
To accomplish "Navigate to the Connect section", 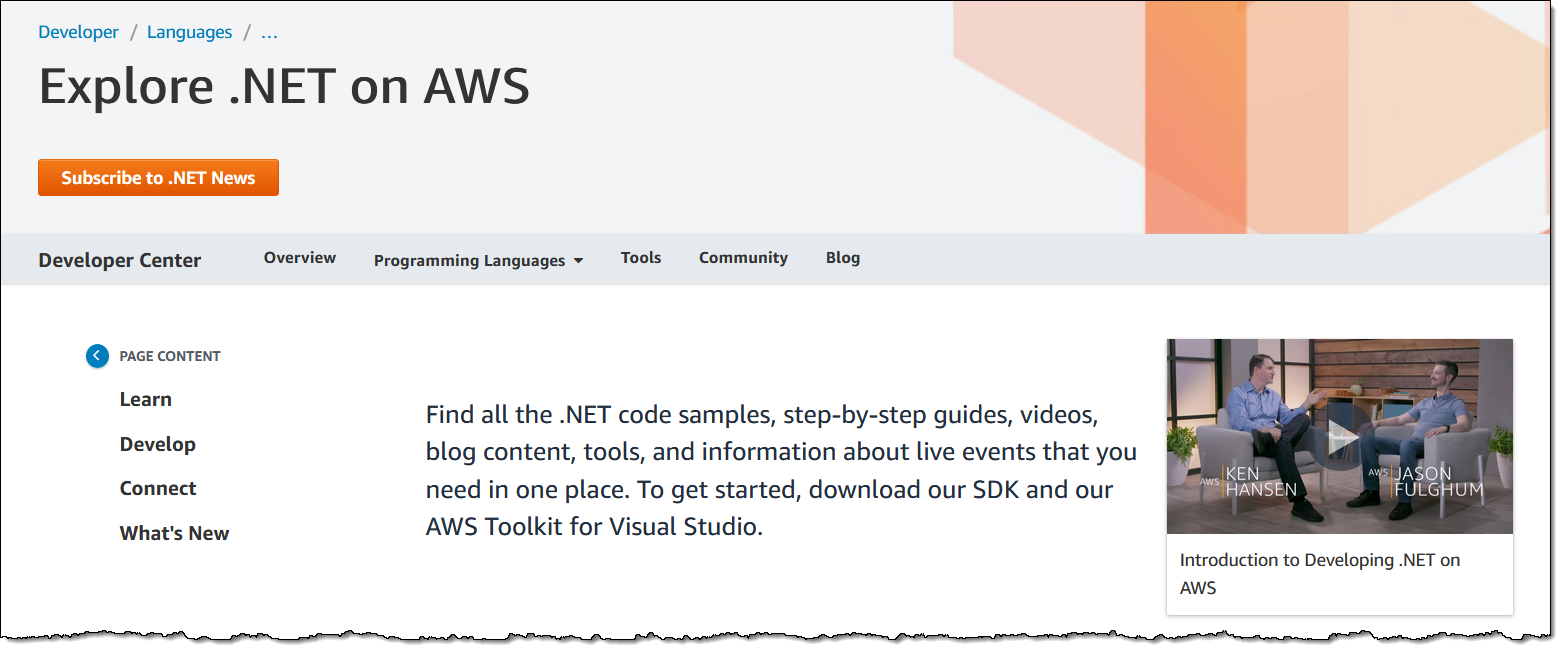I will pos(158,488).
